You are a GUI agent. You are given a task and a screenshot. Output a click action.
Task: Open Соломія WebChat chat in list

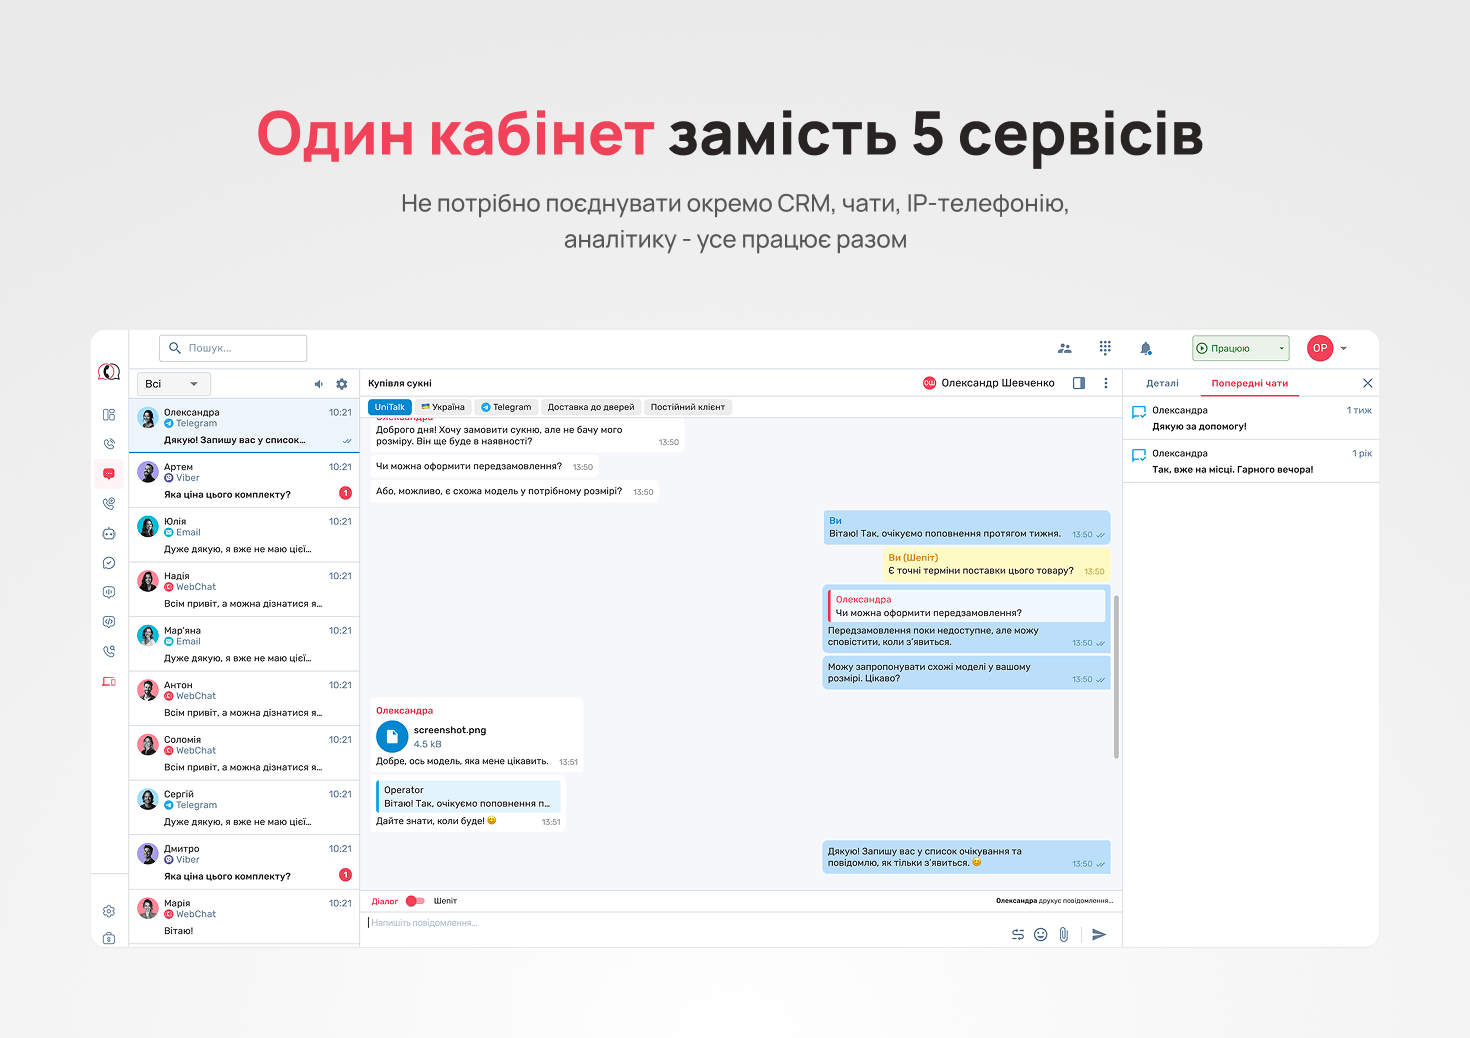click(x=244, y=753)
